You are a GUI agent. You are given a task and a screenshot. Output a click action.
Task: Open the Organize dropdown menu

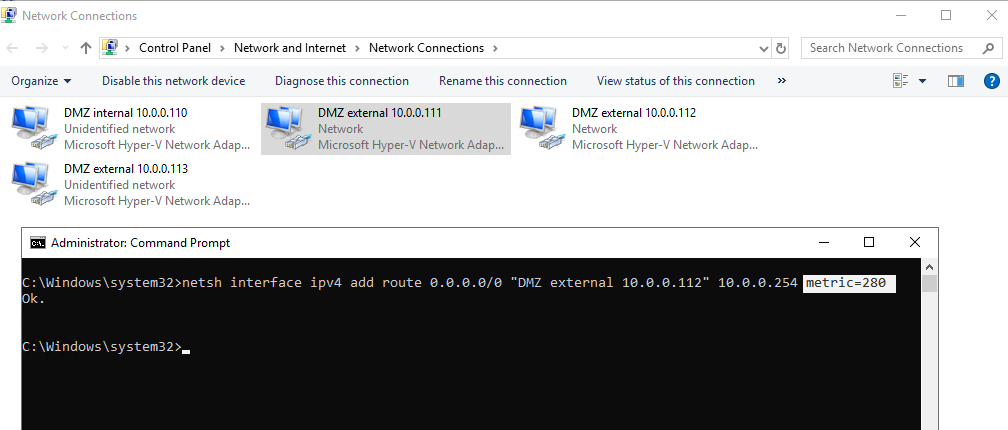[41, 81]
